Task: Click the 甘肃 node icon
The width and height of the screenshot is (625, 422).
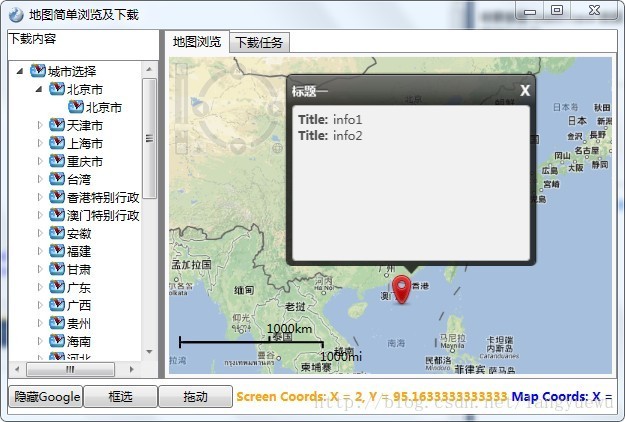Action: (57, 269)
